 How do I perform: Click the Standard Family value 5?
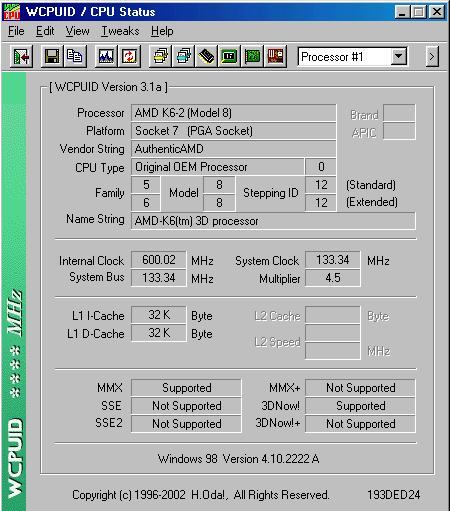tap(146, 185)
